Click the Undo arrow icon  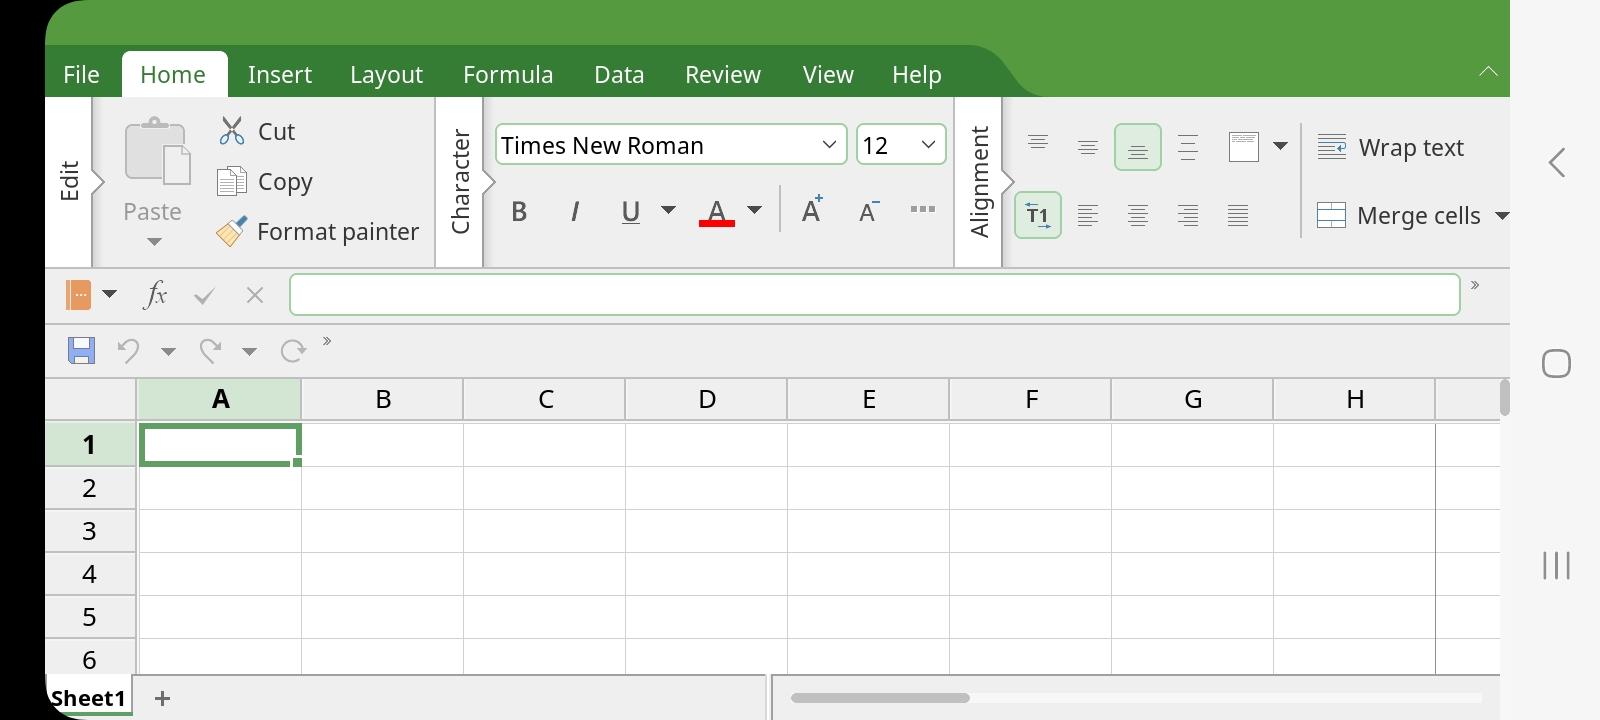coord(128,350)
